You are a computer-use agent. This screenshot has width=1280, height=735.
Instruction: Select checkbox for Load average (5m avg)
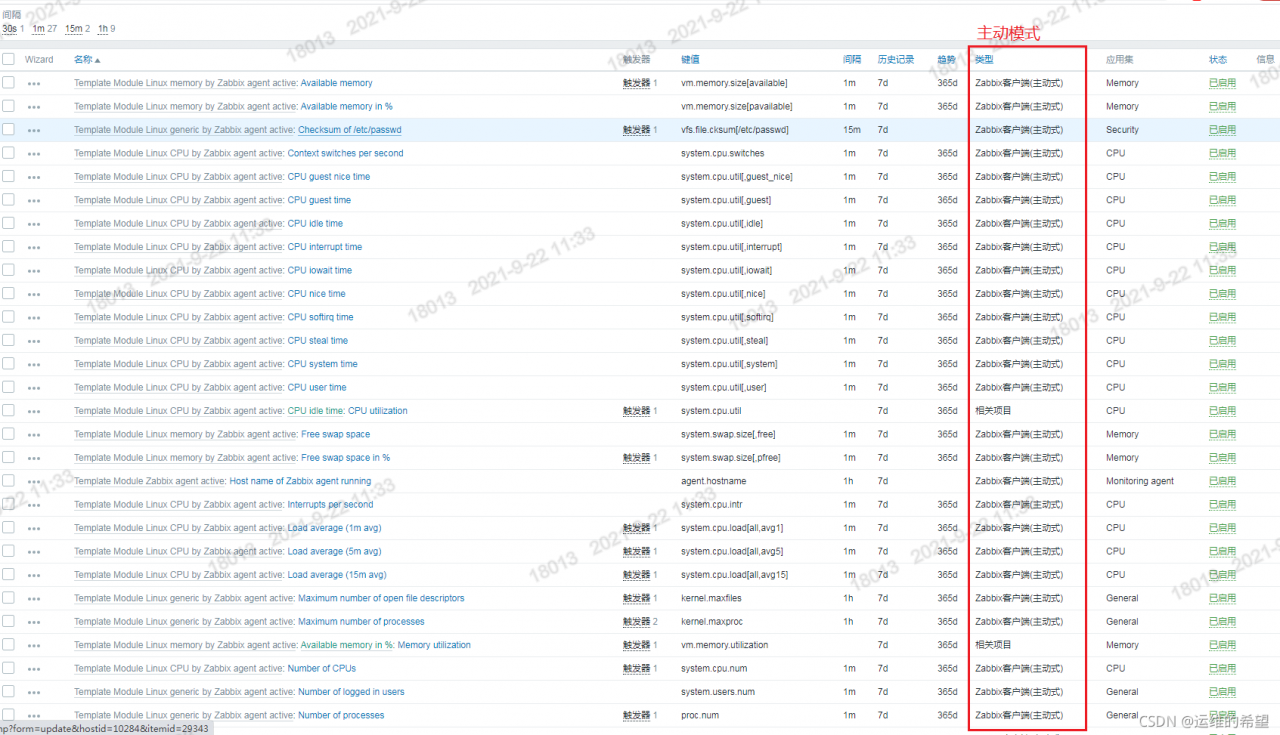point(8,551)
